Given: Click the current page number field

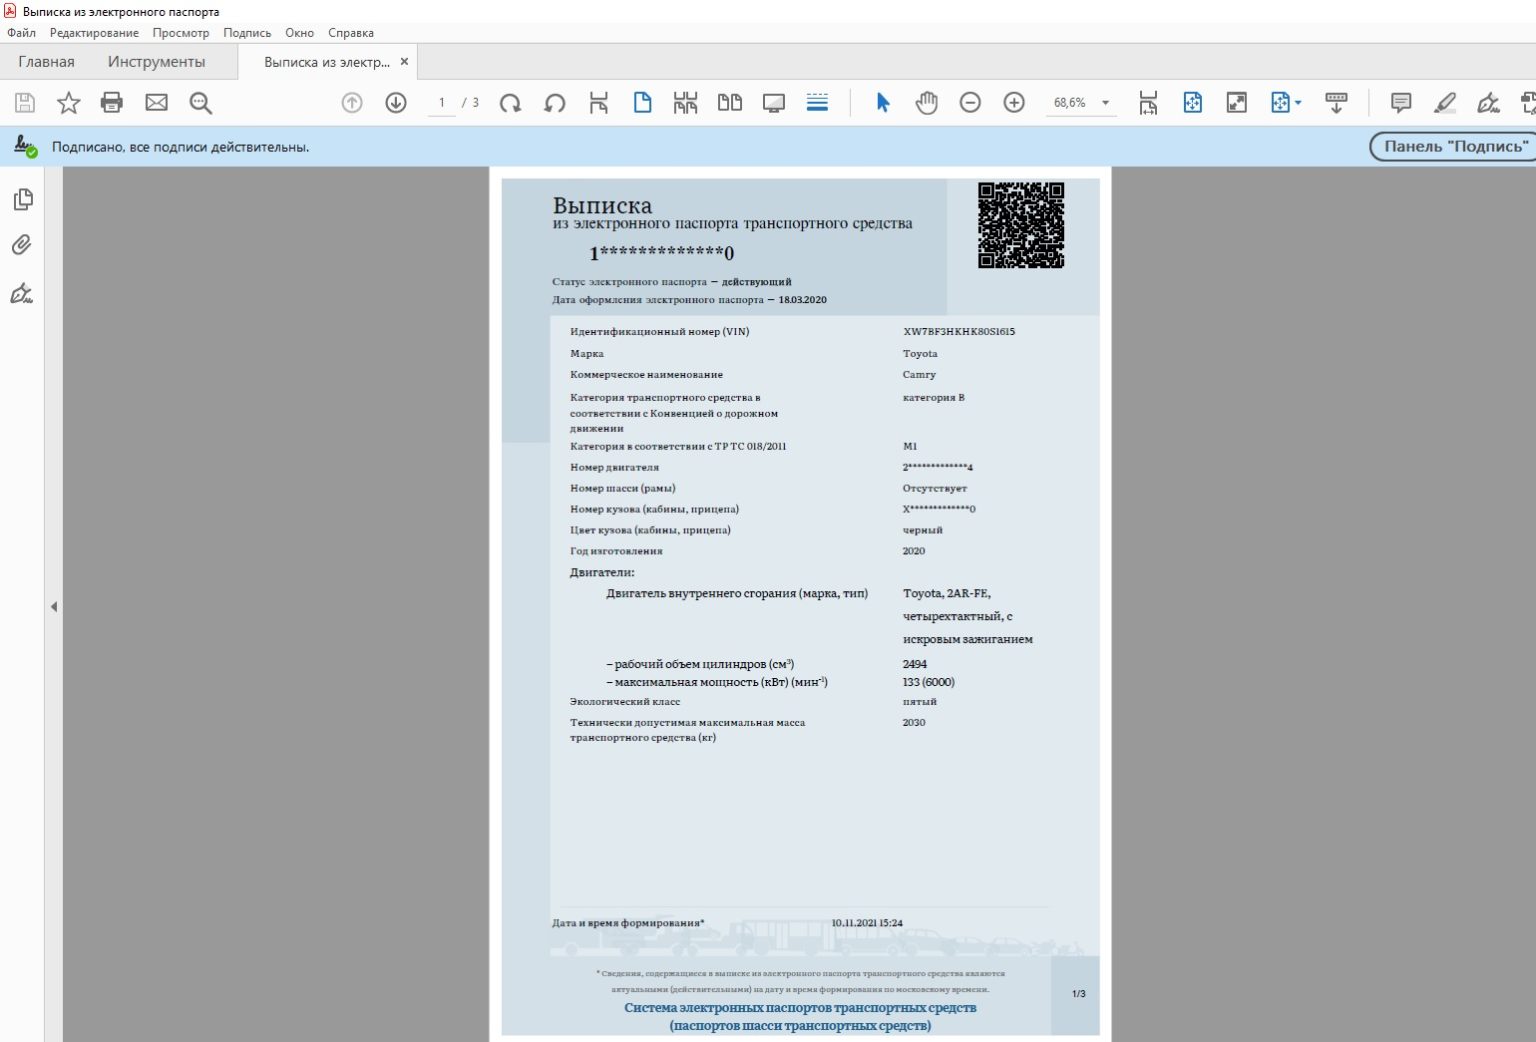Looking at the screenshot, I should click(442, 102).
